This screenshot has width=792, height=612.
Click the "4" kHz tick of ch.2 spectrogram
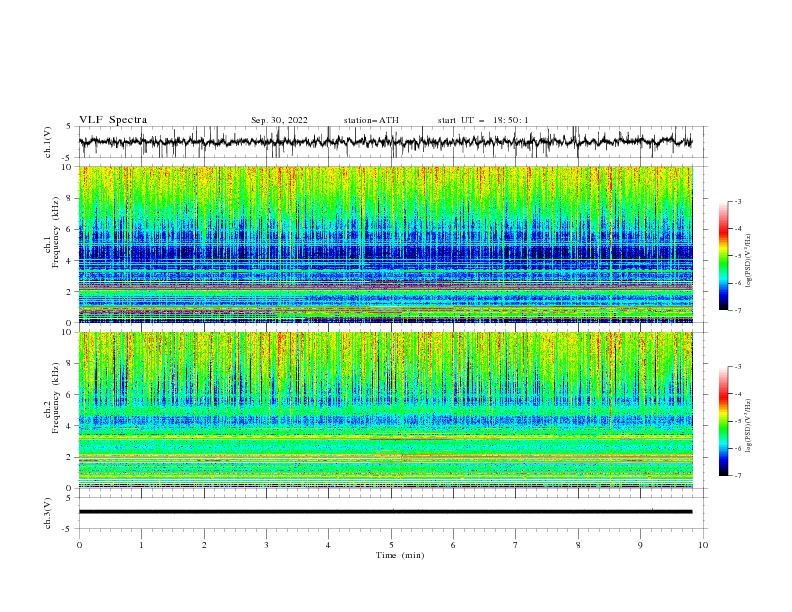click(x=69, y=426)
